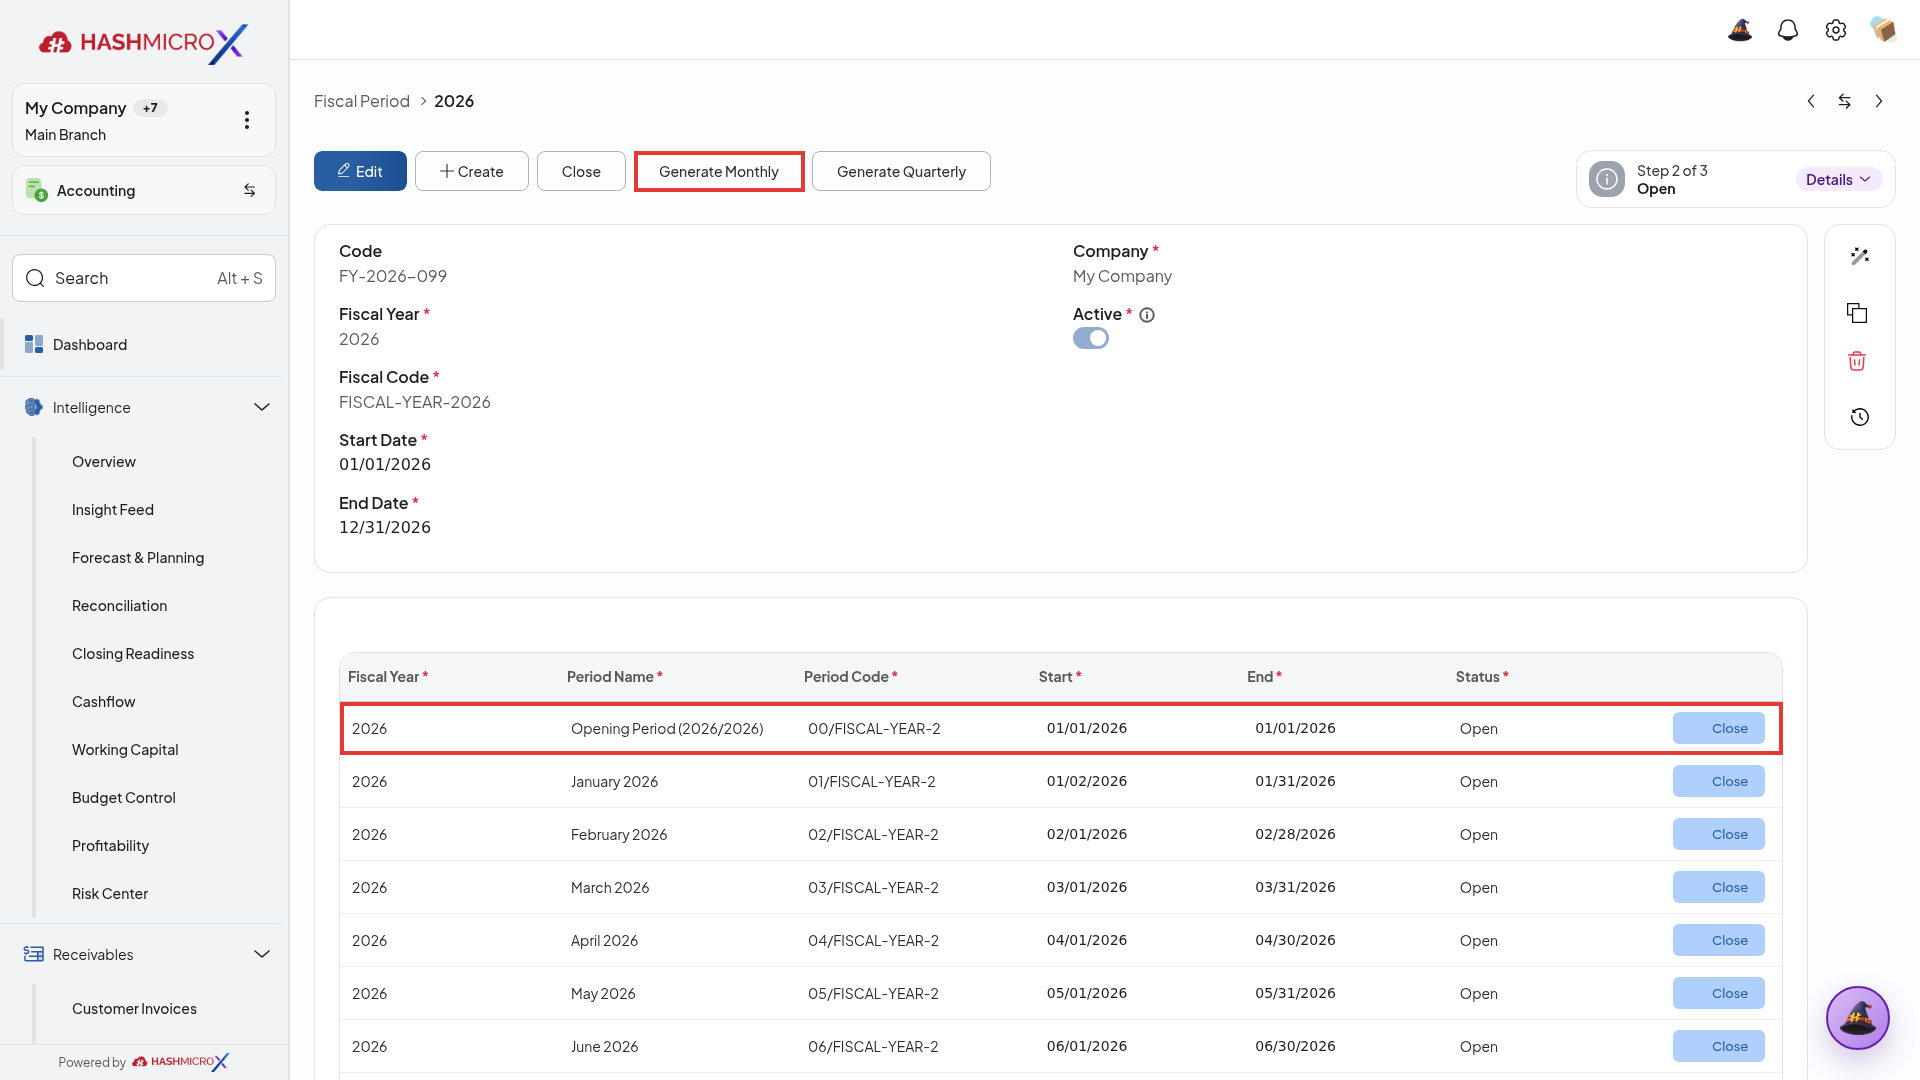Expand the Details dropdown
The width and height of the screenshot is (1920, 1080).
[x=1839, y=179]
